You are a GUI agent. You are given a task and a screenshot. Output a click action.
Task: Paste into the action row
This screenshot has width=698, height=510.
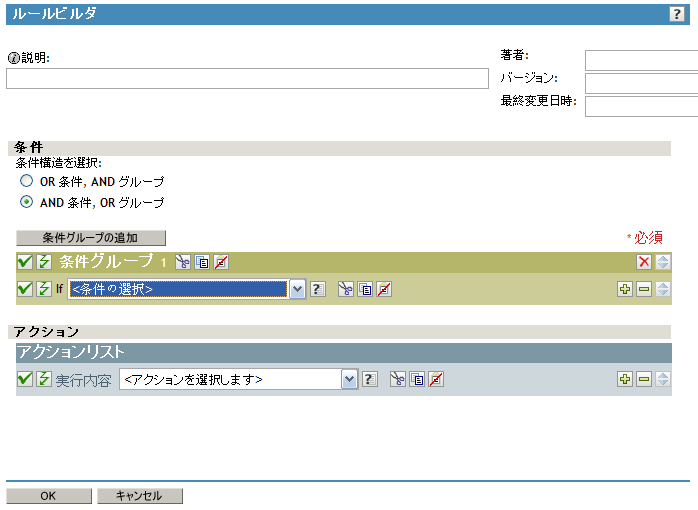coord(436,379)
